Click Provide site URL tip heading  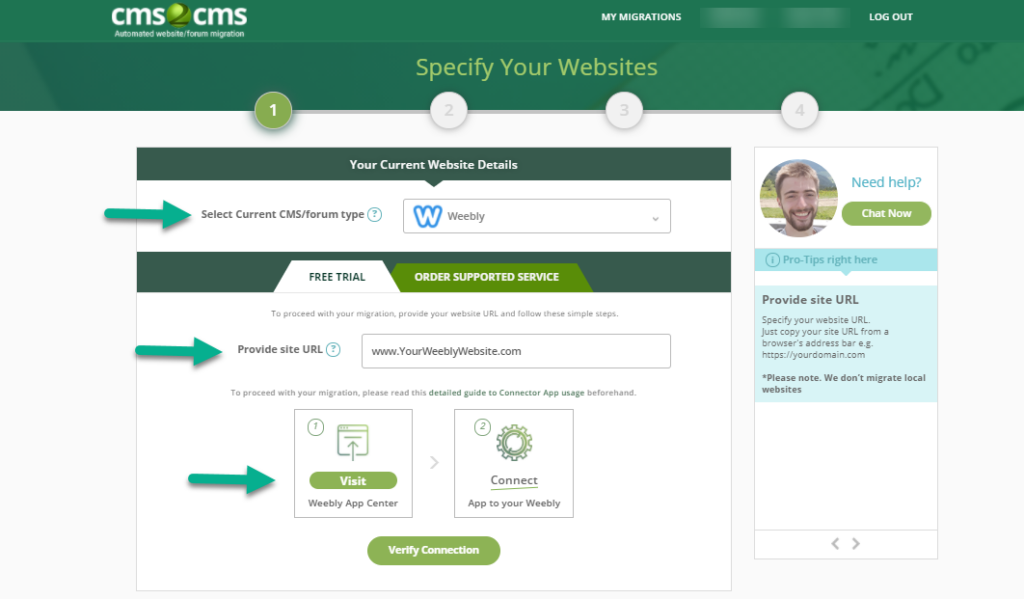810,300
